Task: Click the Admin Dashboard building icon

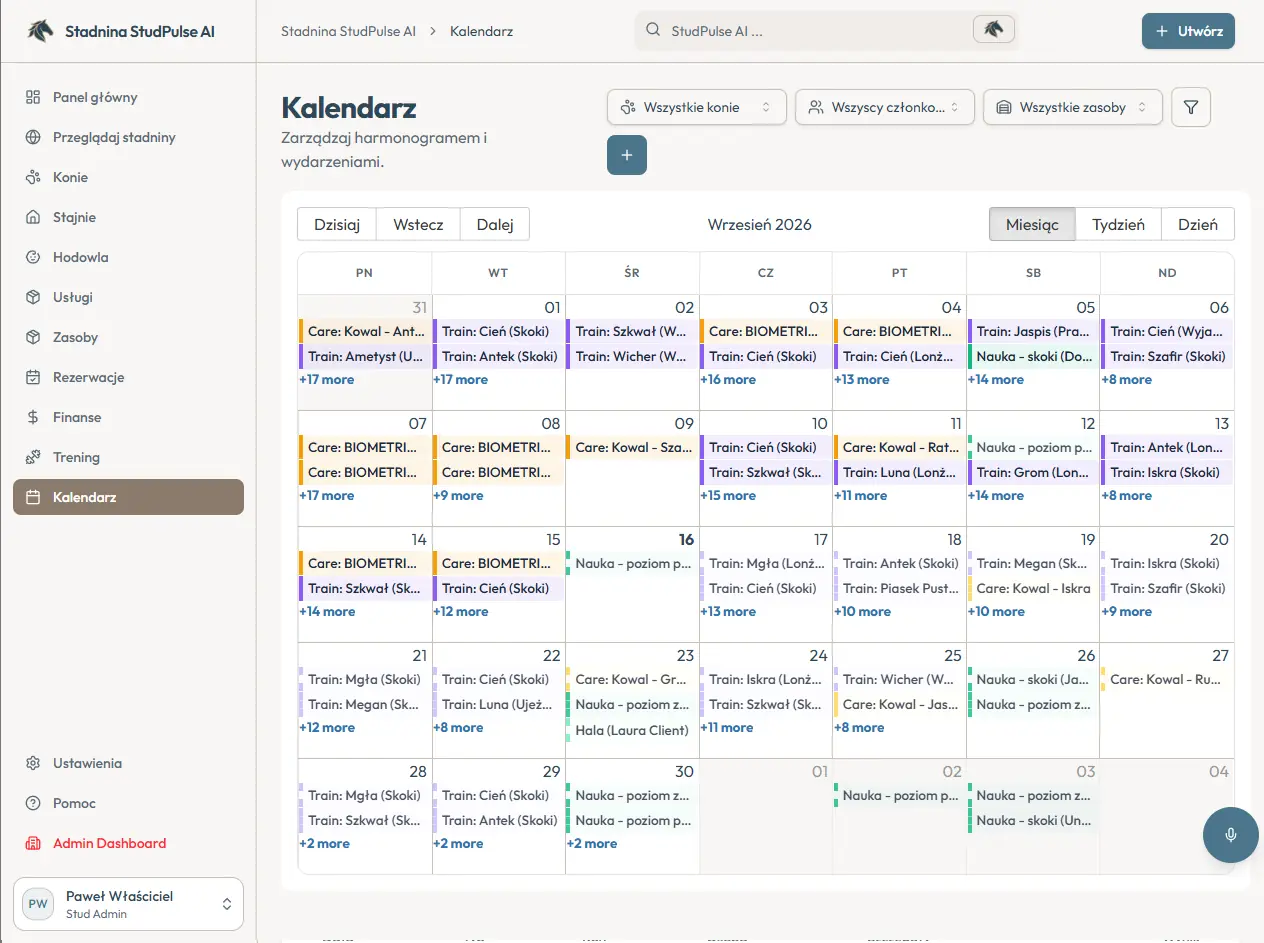Action: point(33,843)
